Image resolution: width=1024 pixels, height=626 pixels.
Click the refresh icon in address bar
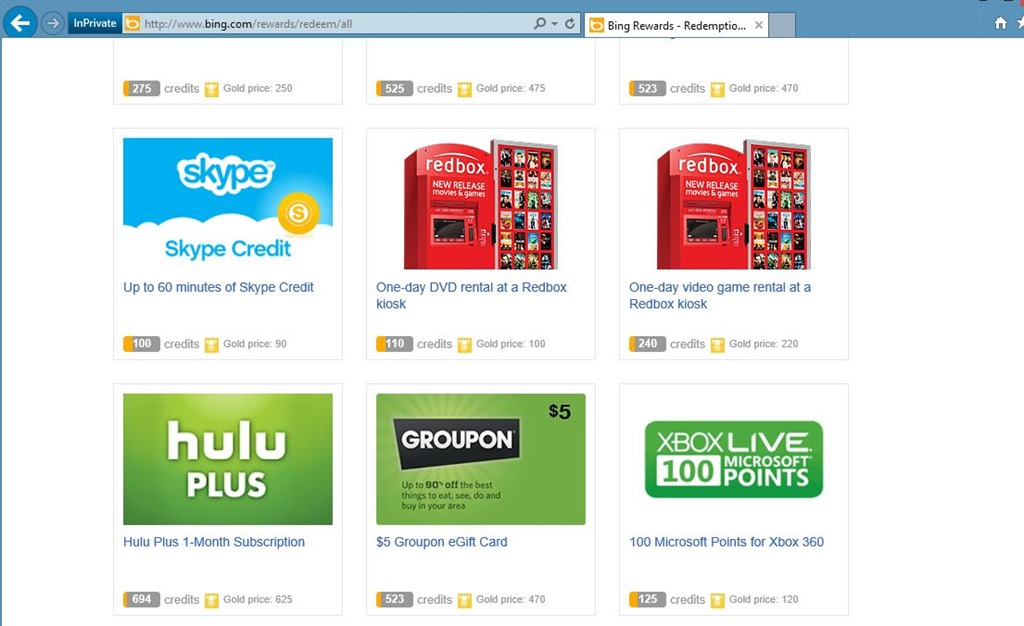pyautogui.click(x=570, y=23)
